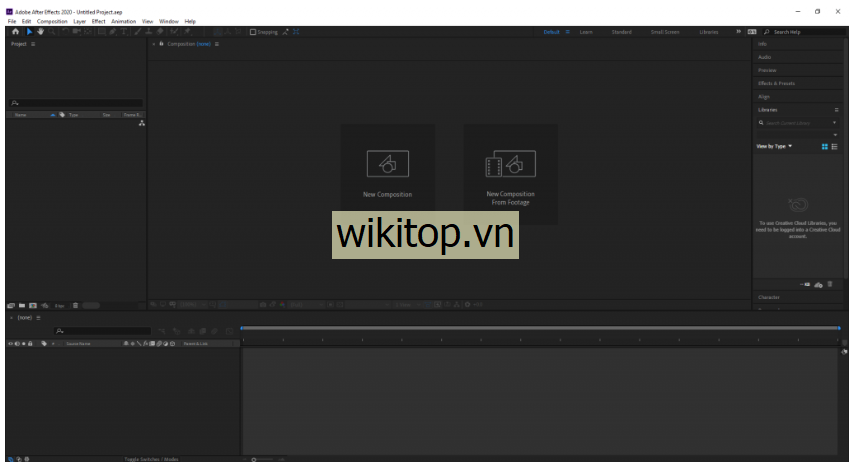853x464 pixels.
Task: Adjust the timeline zoom slider
Action: coord(255,459)
